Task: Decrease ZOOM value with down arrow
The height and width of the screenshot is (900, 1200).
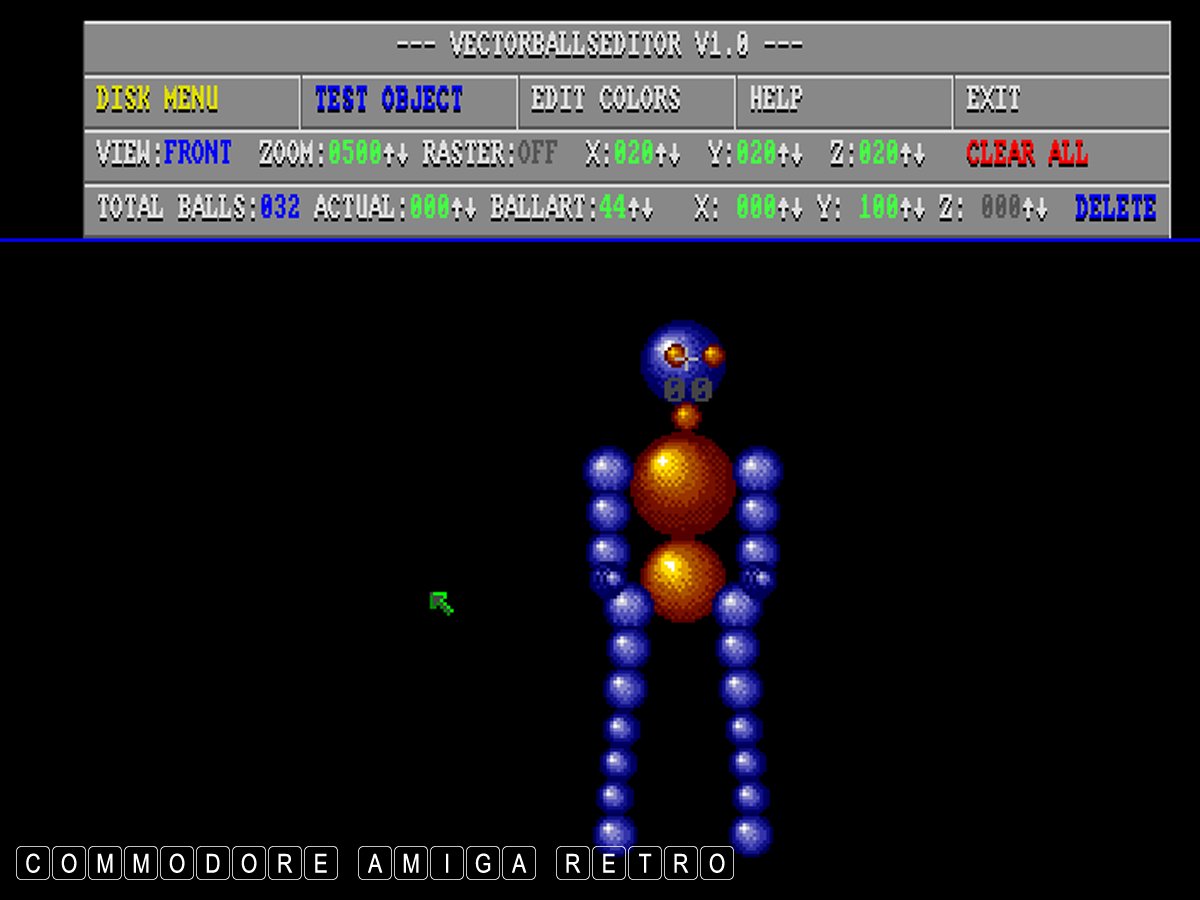Action: tap(403, 155)
